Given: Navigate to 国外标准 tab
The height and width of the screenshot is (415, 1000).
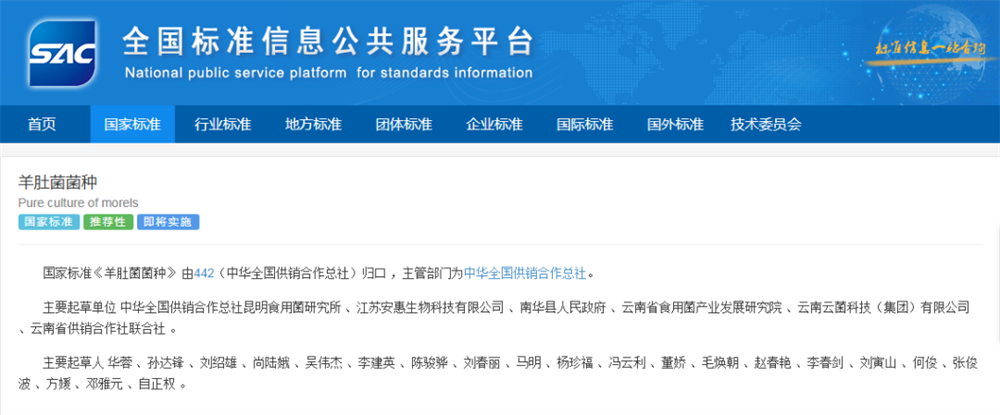Looking at the screenshot, I should point(675,125).
